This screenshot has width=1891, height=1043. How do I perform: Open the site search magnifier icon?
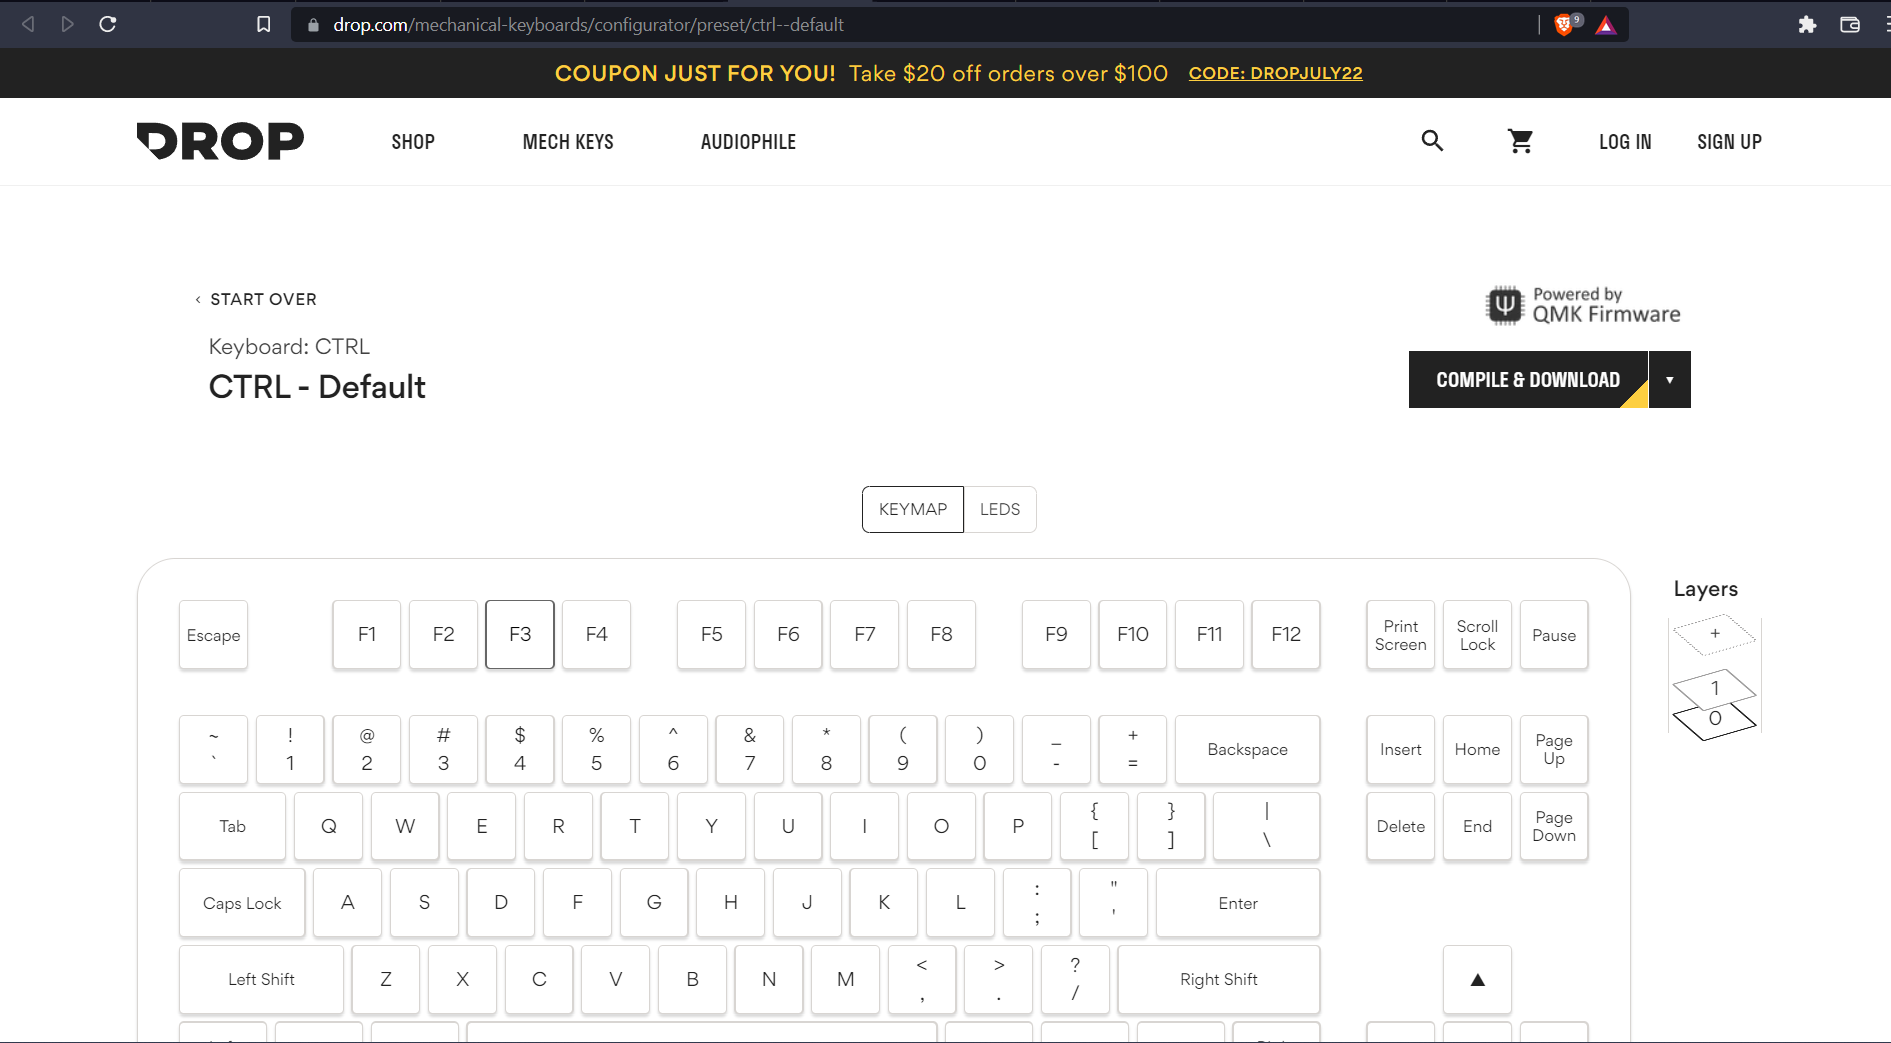pos(1432,141)
